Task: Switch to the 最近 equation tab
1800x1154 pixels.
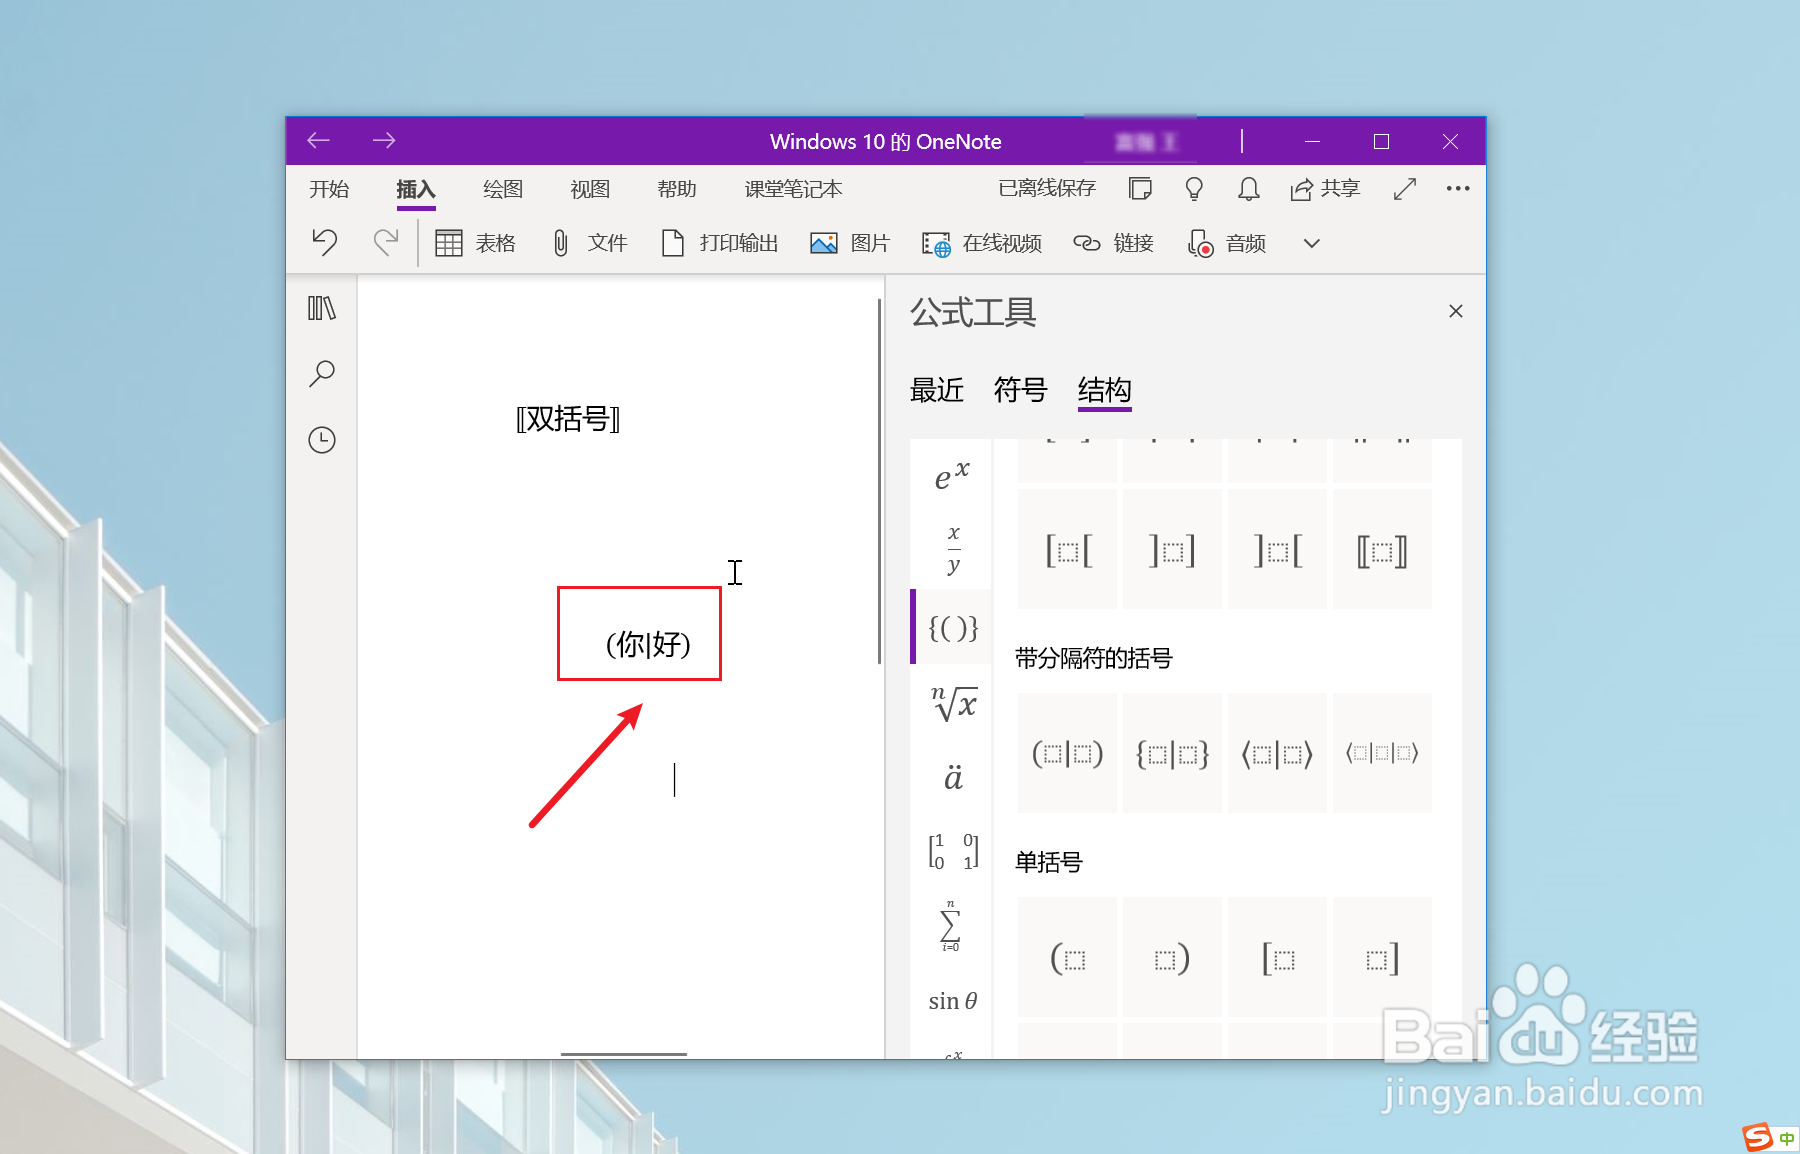Action: click(x=937, y=390)
